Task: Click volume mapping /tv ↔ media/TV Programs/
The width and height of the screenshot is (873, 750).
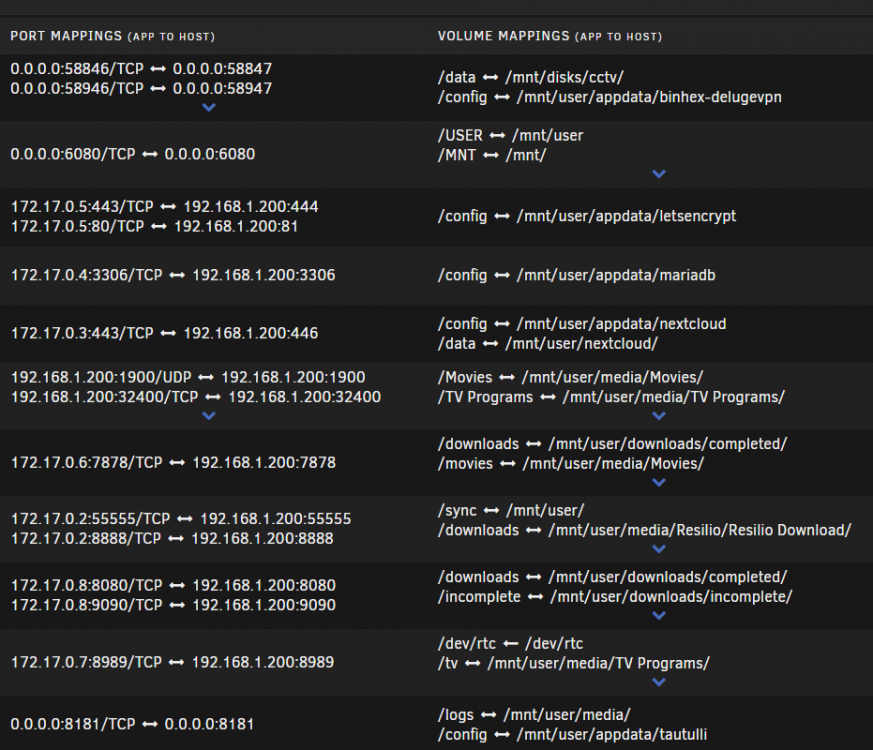Action: point(574,663)
